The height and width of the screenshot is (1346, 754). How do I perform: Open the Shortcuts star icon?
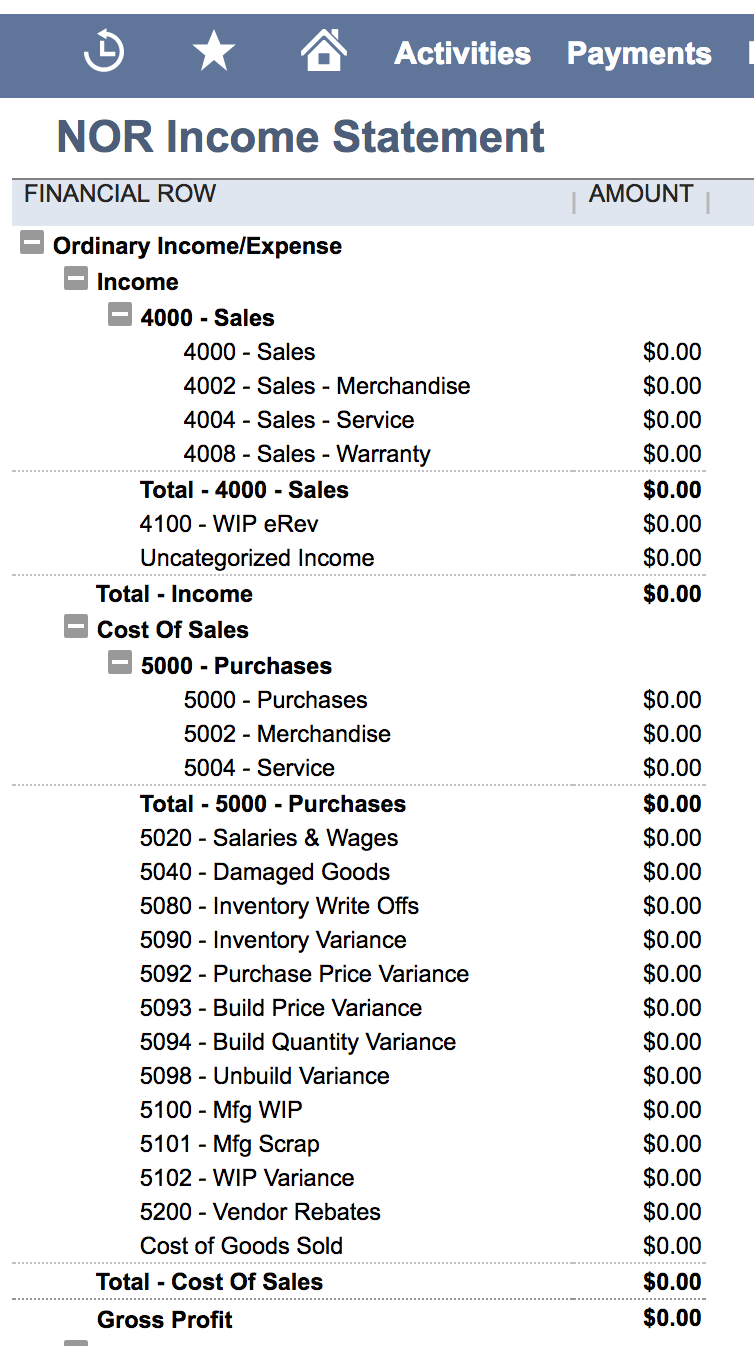pos(214,51)
